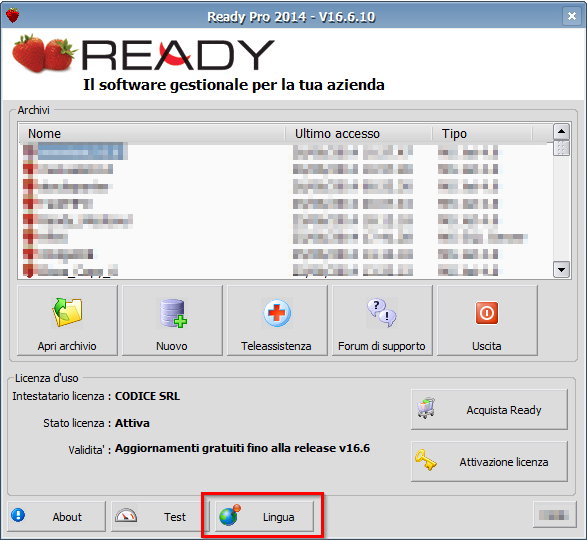Click the golden key Attivazione licenza icon
Viewport: 587px width, 540px height.
tap(426, 460)
